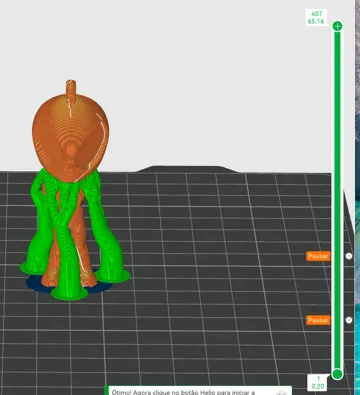Select the lower Pausar pause marker tag
Screen dimensions: 360x395
pyautogui.click(x=318, y=320)
